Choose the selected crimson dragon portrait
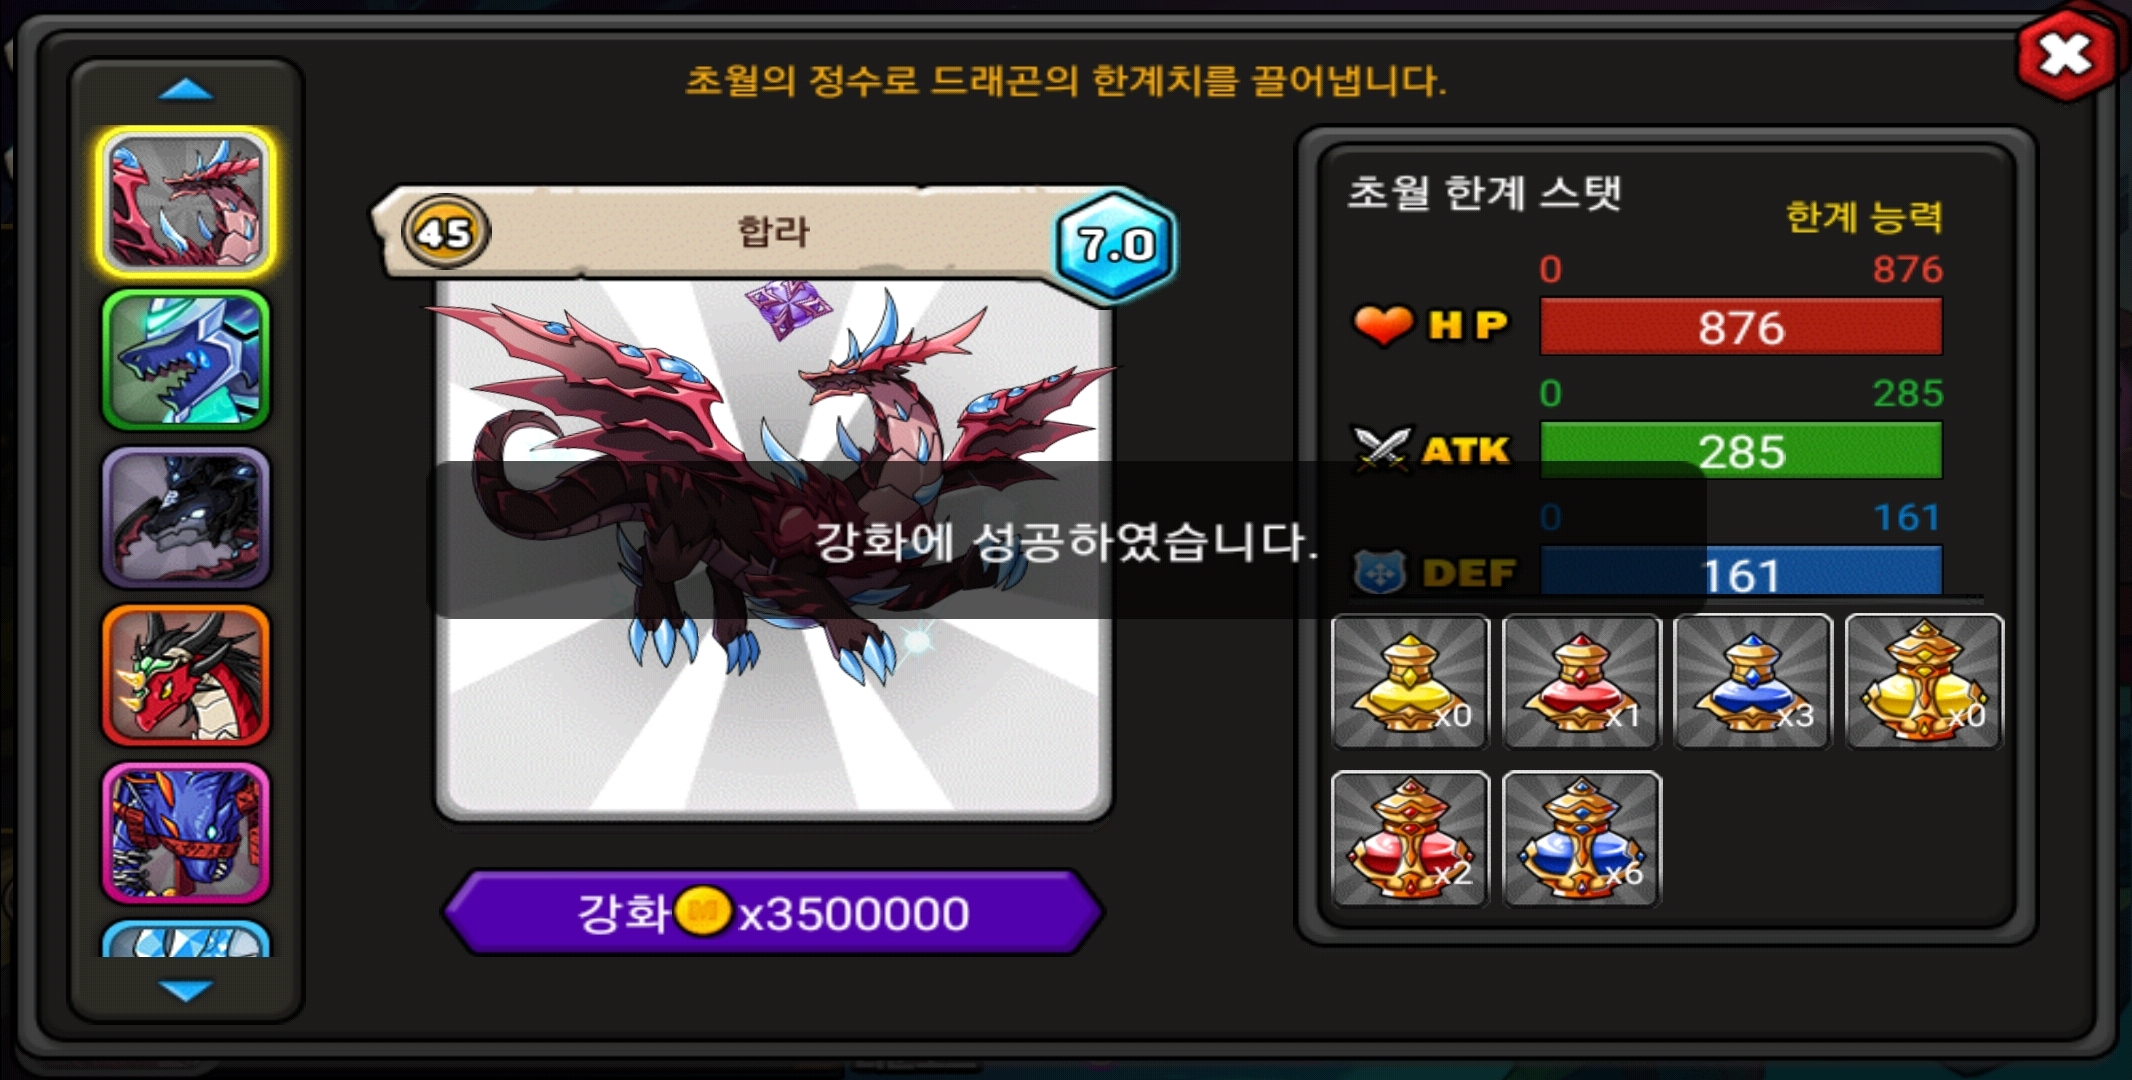 pos(186,202)
